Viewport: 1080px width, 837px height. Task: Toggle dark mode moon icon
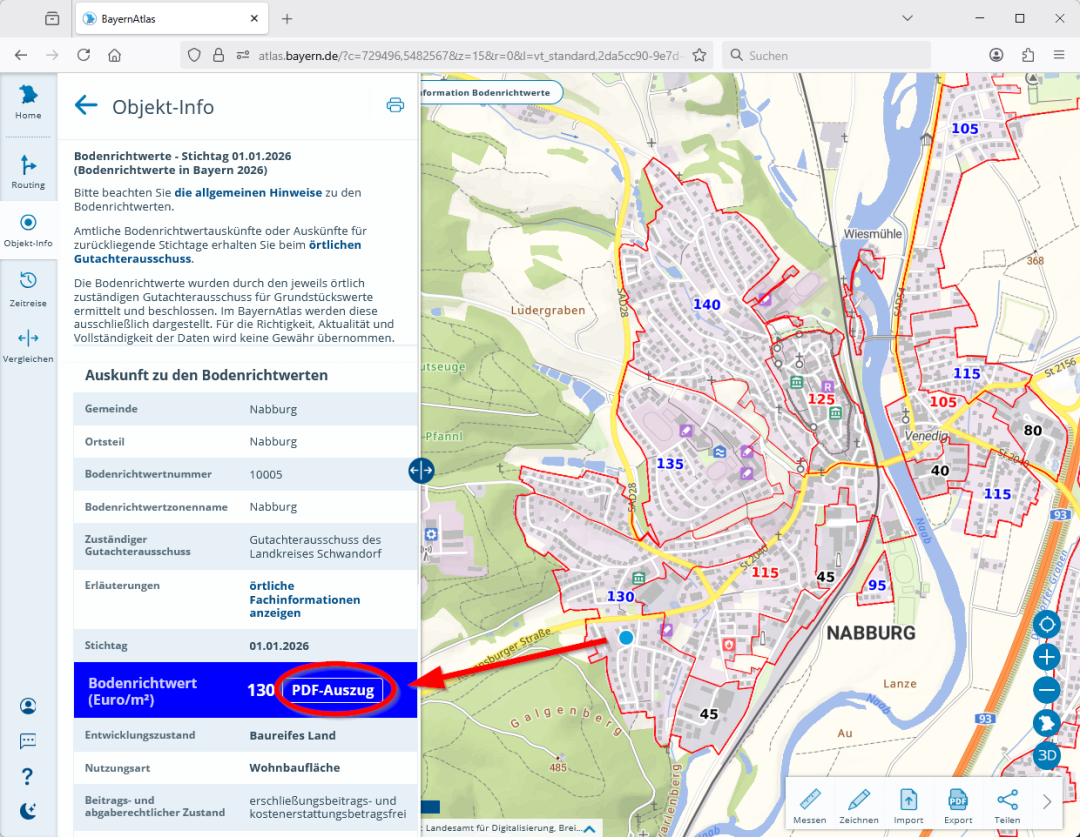tap(28, 811)
